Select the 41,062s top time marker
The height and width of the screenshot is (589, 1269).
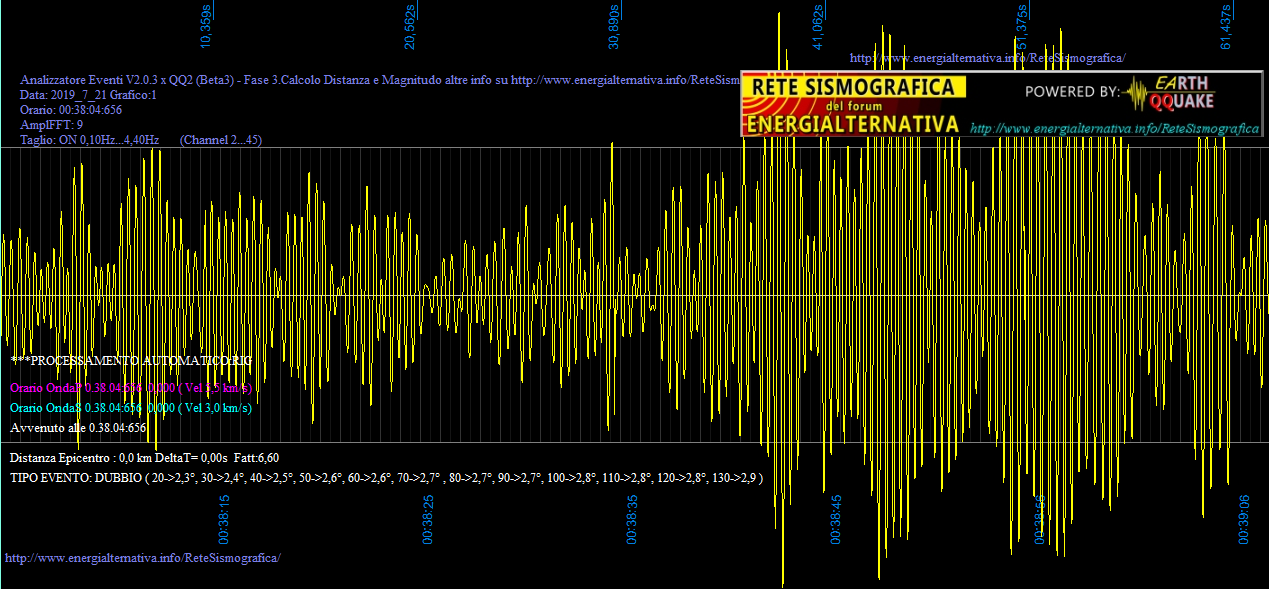(818, 26)
